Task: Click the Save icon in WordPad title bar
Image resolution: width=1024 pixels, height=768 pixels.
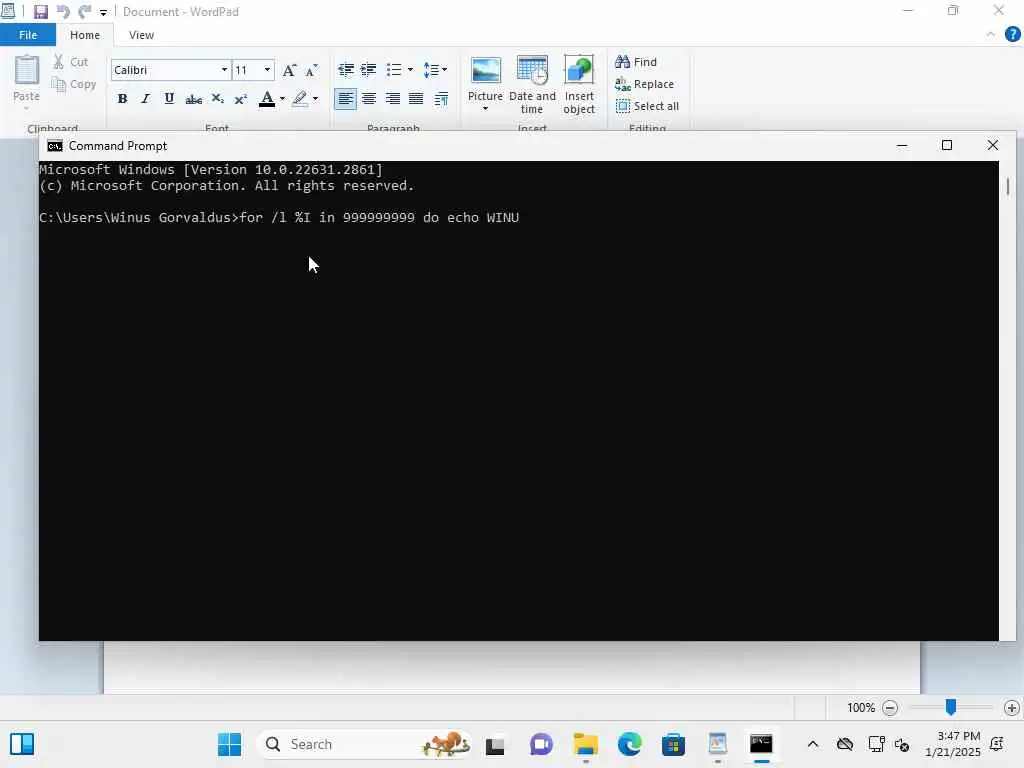Action: pos(40,12)
